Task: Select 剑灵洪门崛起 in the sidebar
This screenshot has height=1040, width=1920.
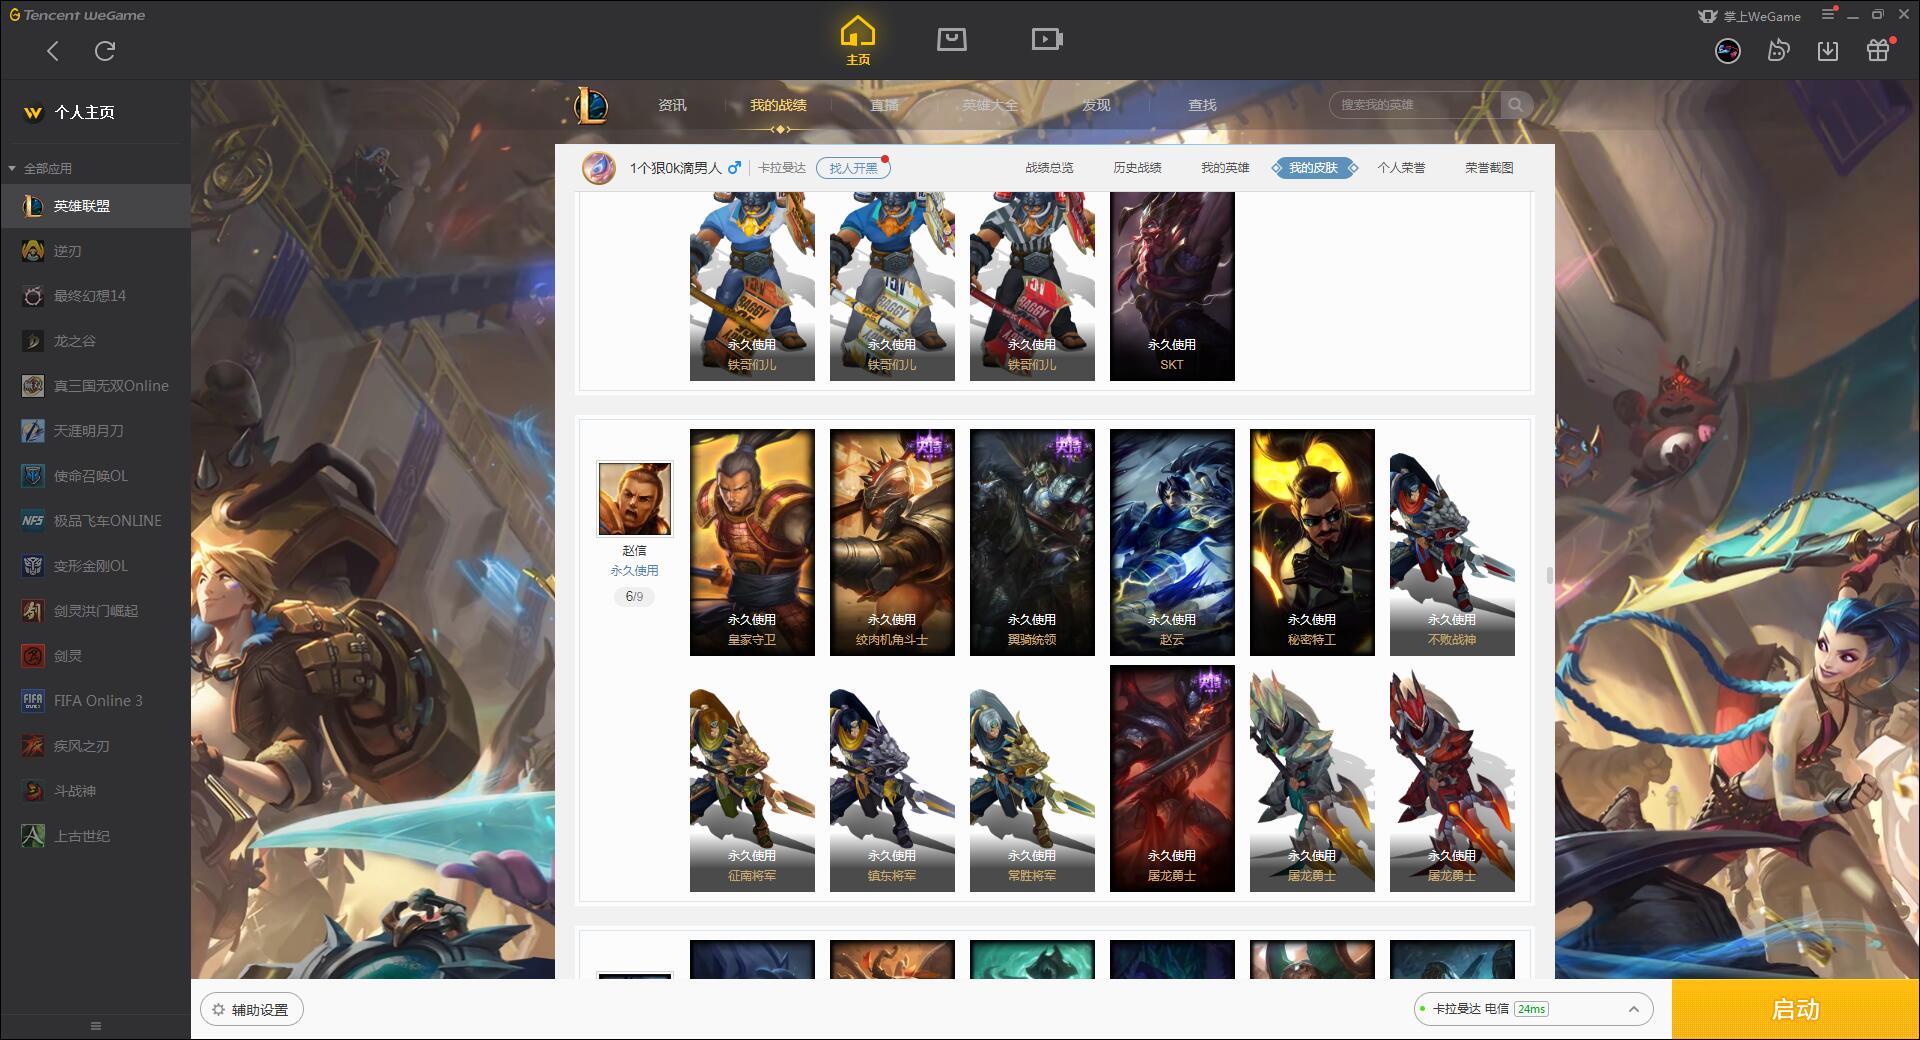Action: coord(95,611)
